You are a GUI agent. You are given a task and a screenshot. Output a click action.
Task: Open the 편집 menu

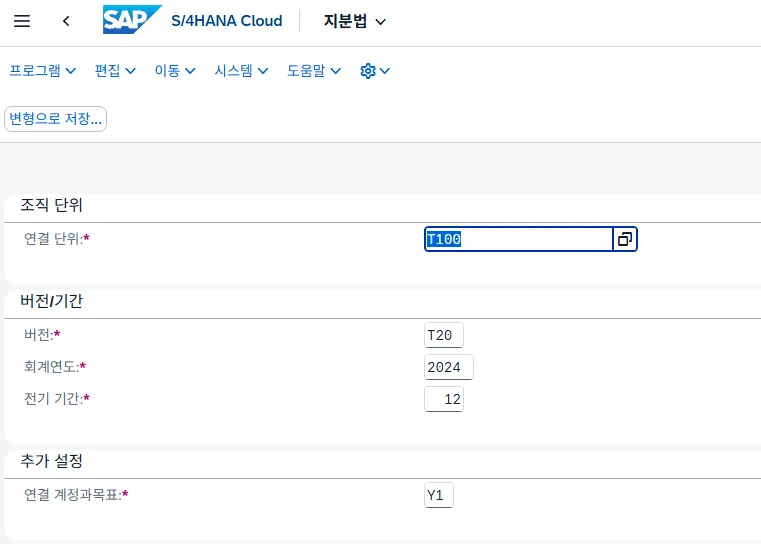(113, 71)
